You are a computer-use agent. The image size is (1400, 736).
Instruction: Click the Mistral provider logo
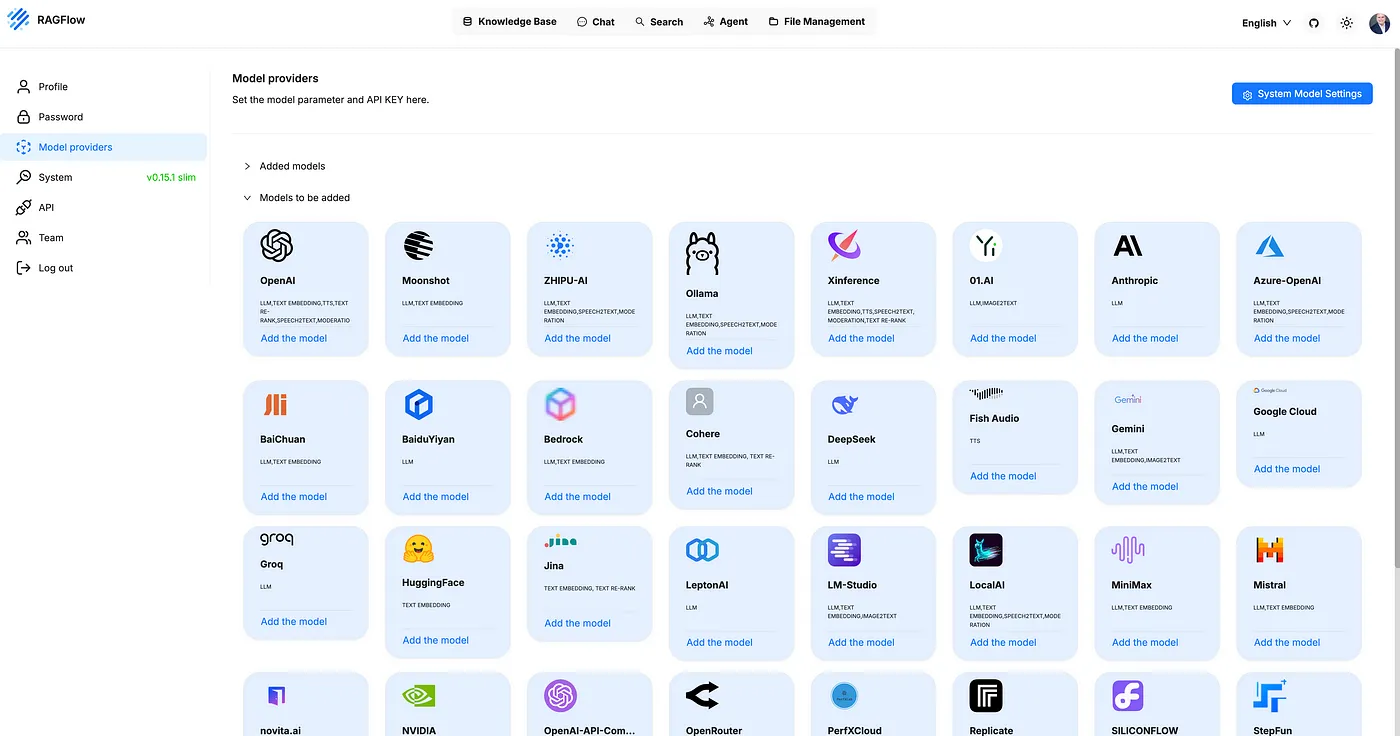tap(1270, 550)
